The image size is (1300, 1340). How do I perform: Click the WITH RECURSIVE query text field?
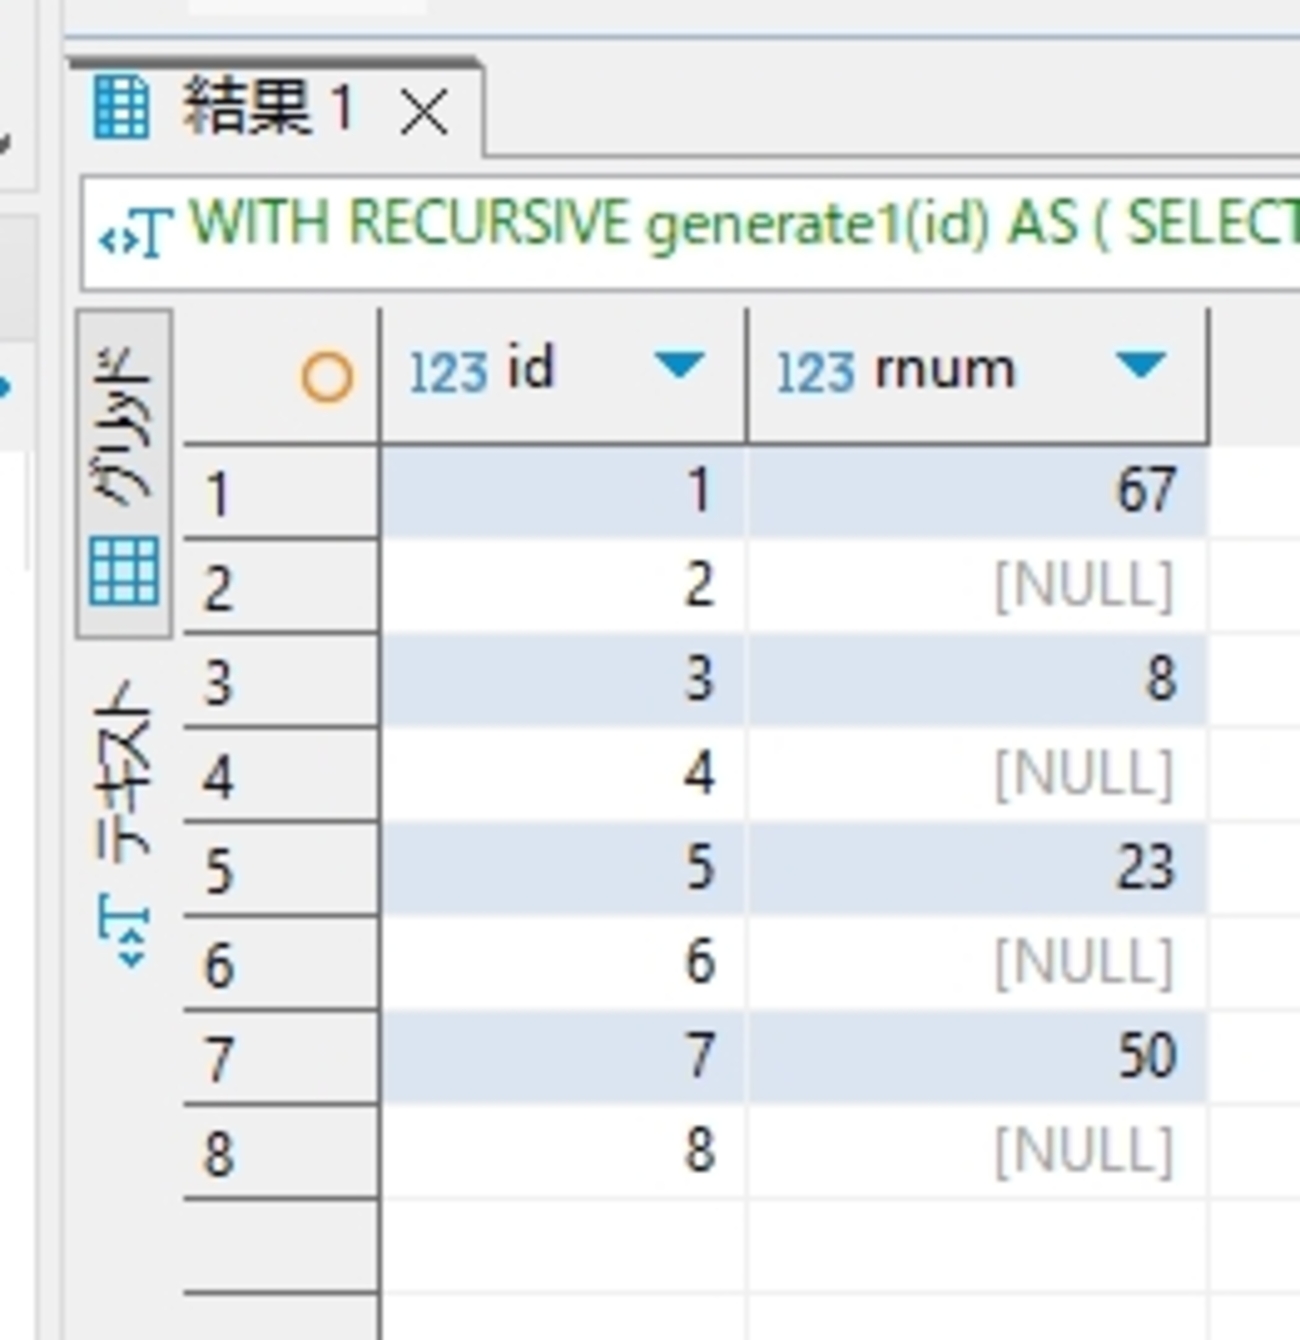pos(740,224)
